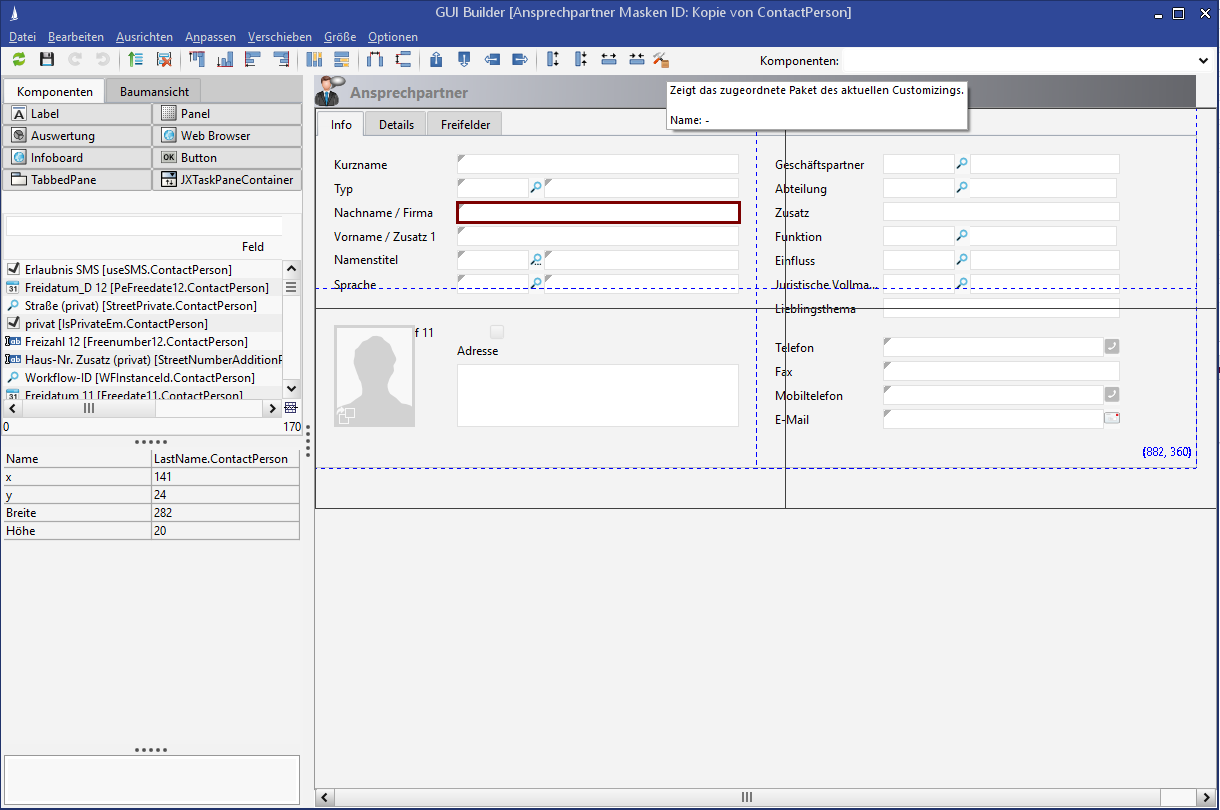Click the down arrow of the field list scrollbar

click(x=291, y=389)
